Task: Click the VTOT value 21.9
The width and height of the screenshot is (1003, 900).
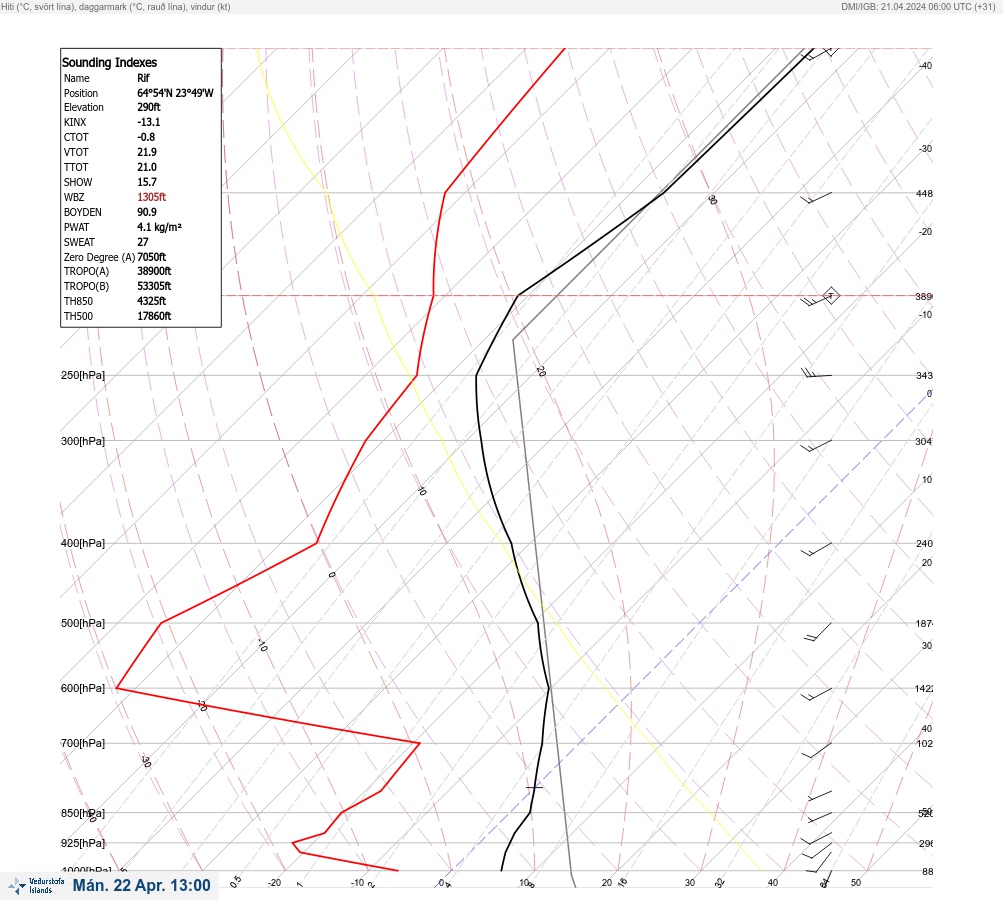Action: pos(146,152)
